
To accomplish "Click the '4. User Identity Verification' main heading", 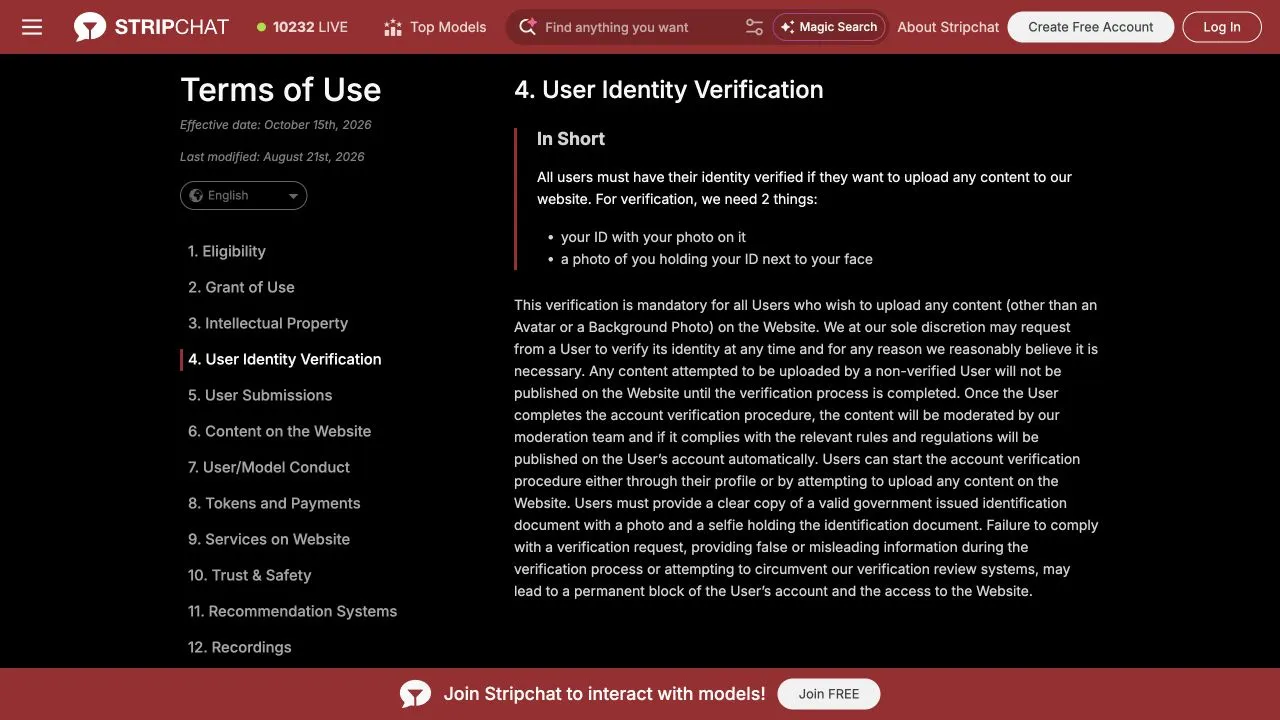I will [x=669, y=90].
